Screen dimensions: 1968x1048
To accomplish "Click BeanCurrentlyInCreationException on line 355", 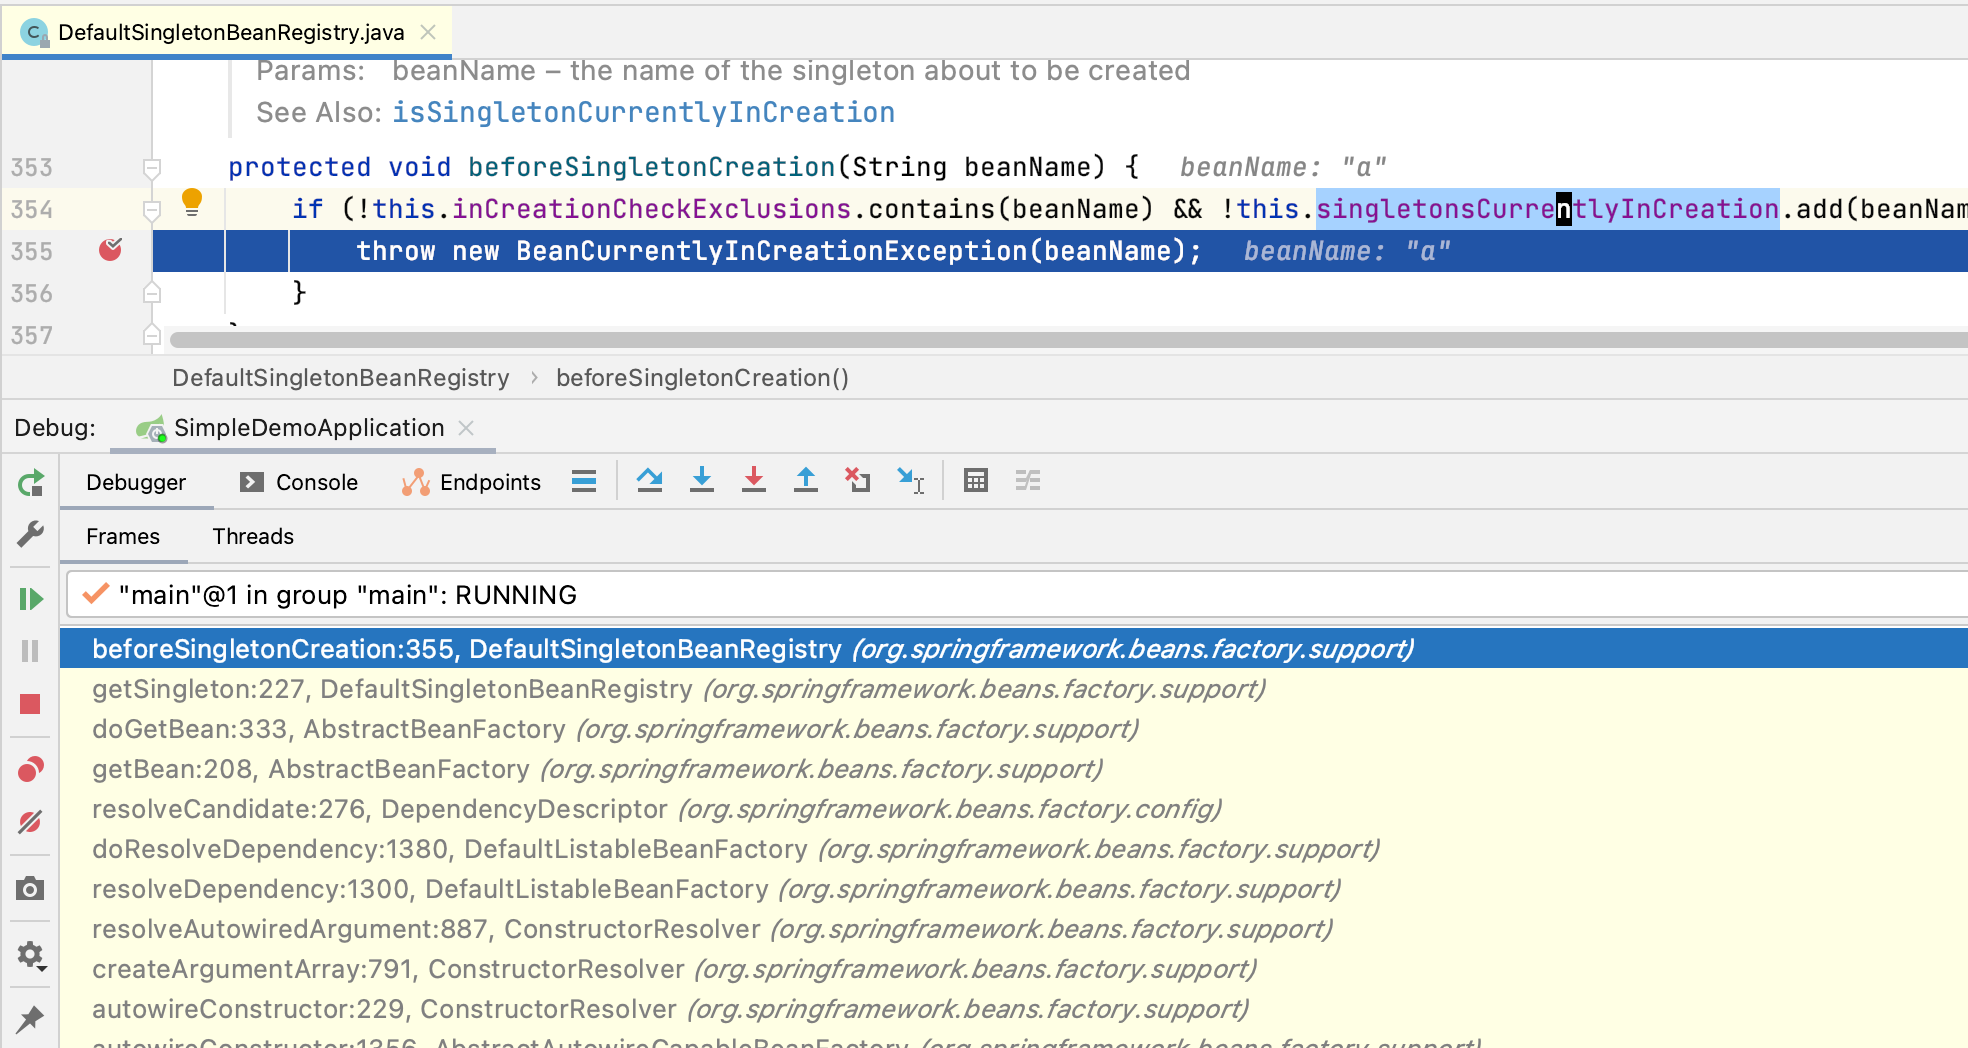I will (x=772, y=251).
